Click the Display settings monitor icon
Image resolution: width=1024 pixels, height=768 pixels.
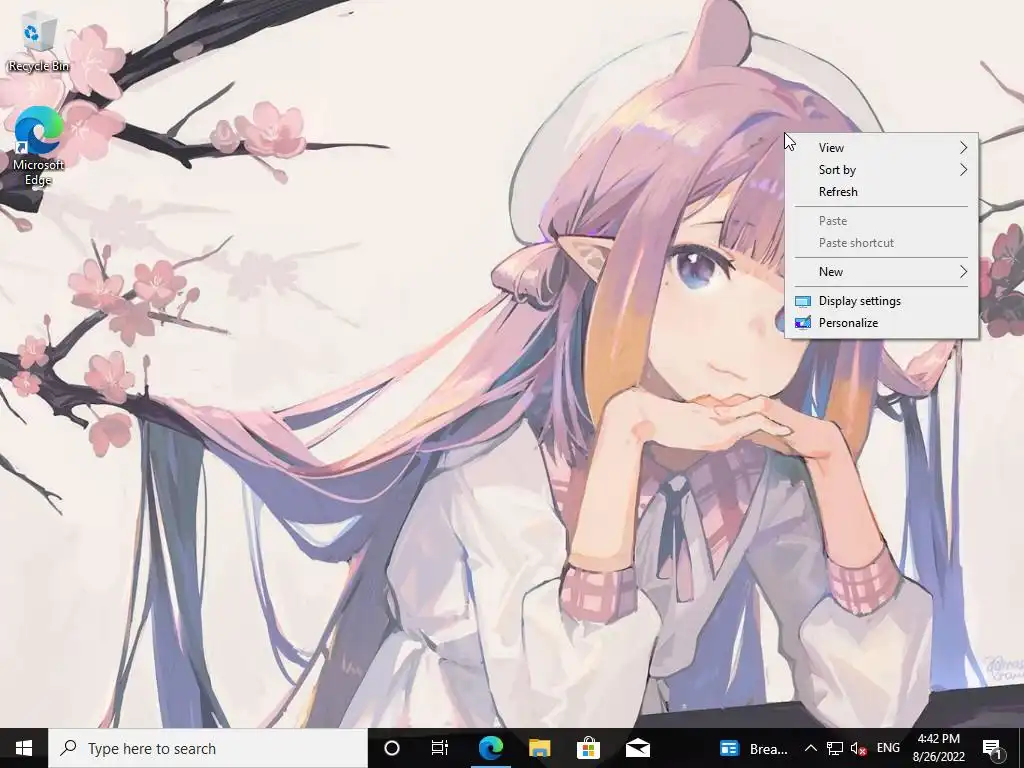tap(803, 301)
